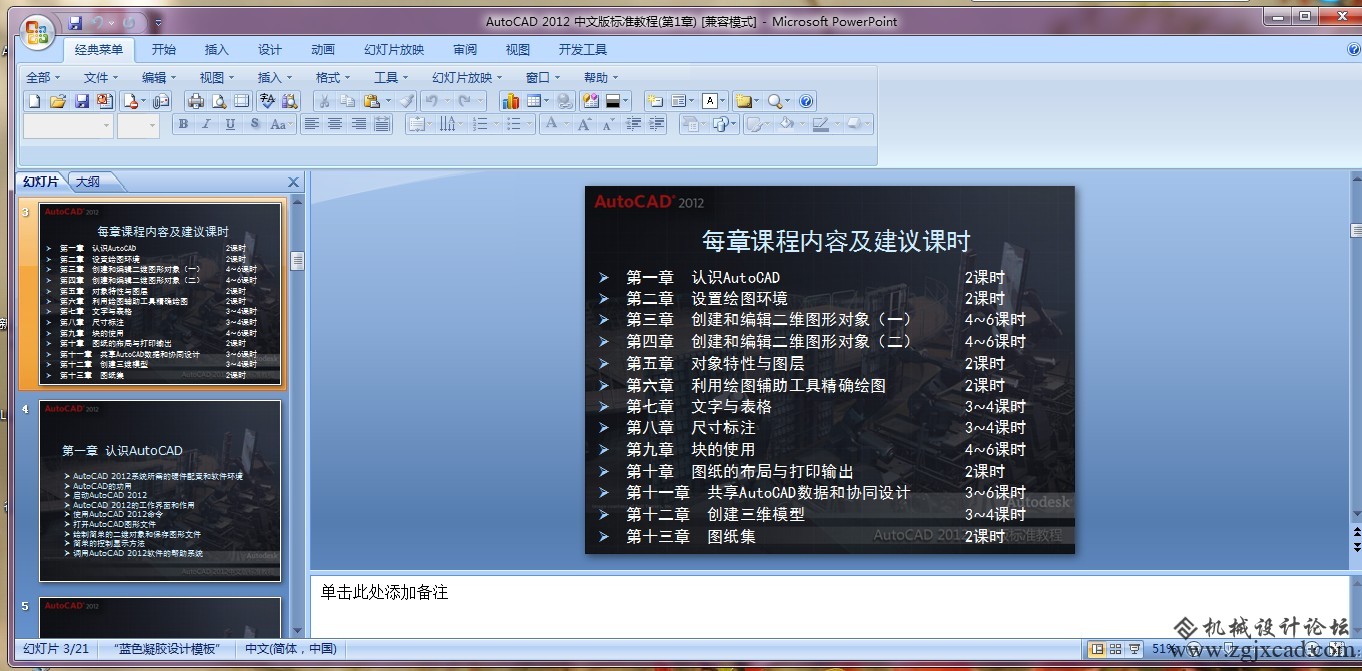Open the font size combo box

[138, 125]
